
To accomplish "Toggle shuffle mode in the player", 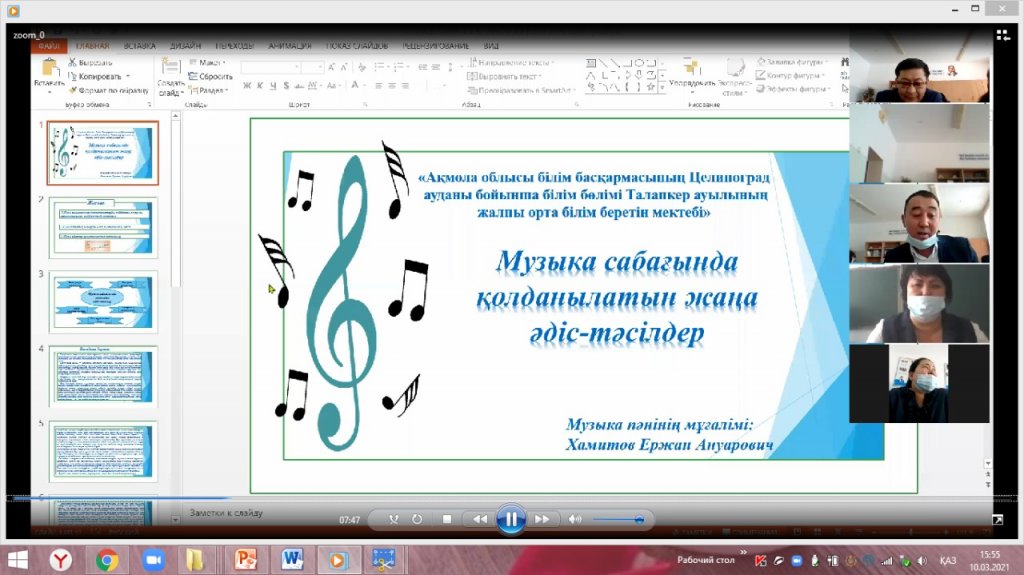I will coord(393,519).
